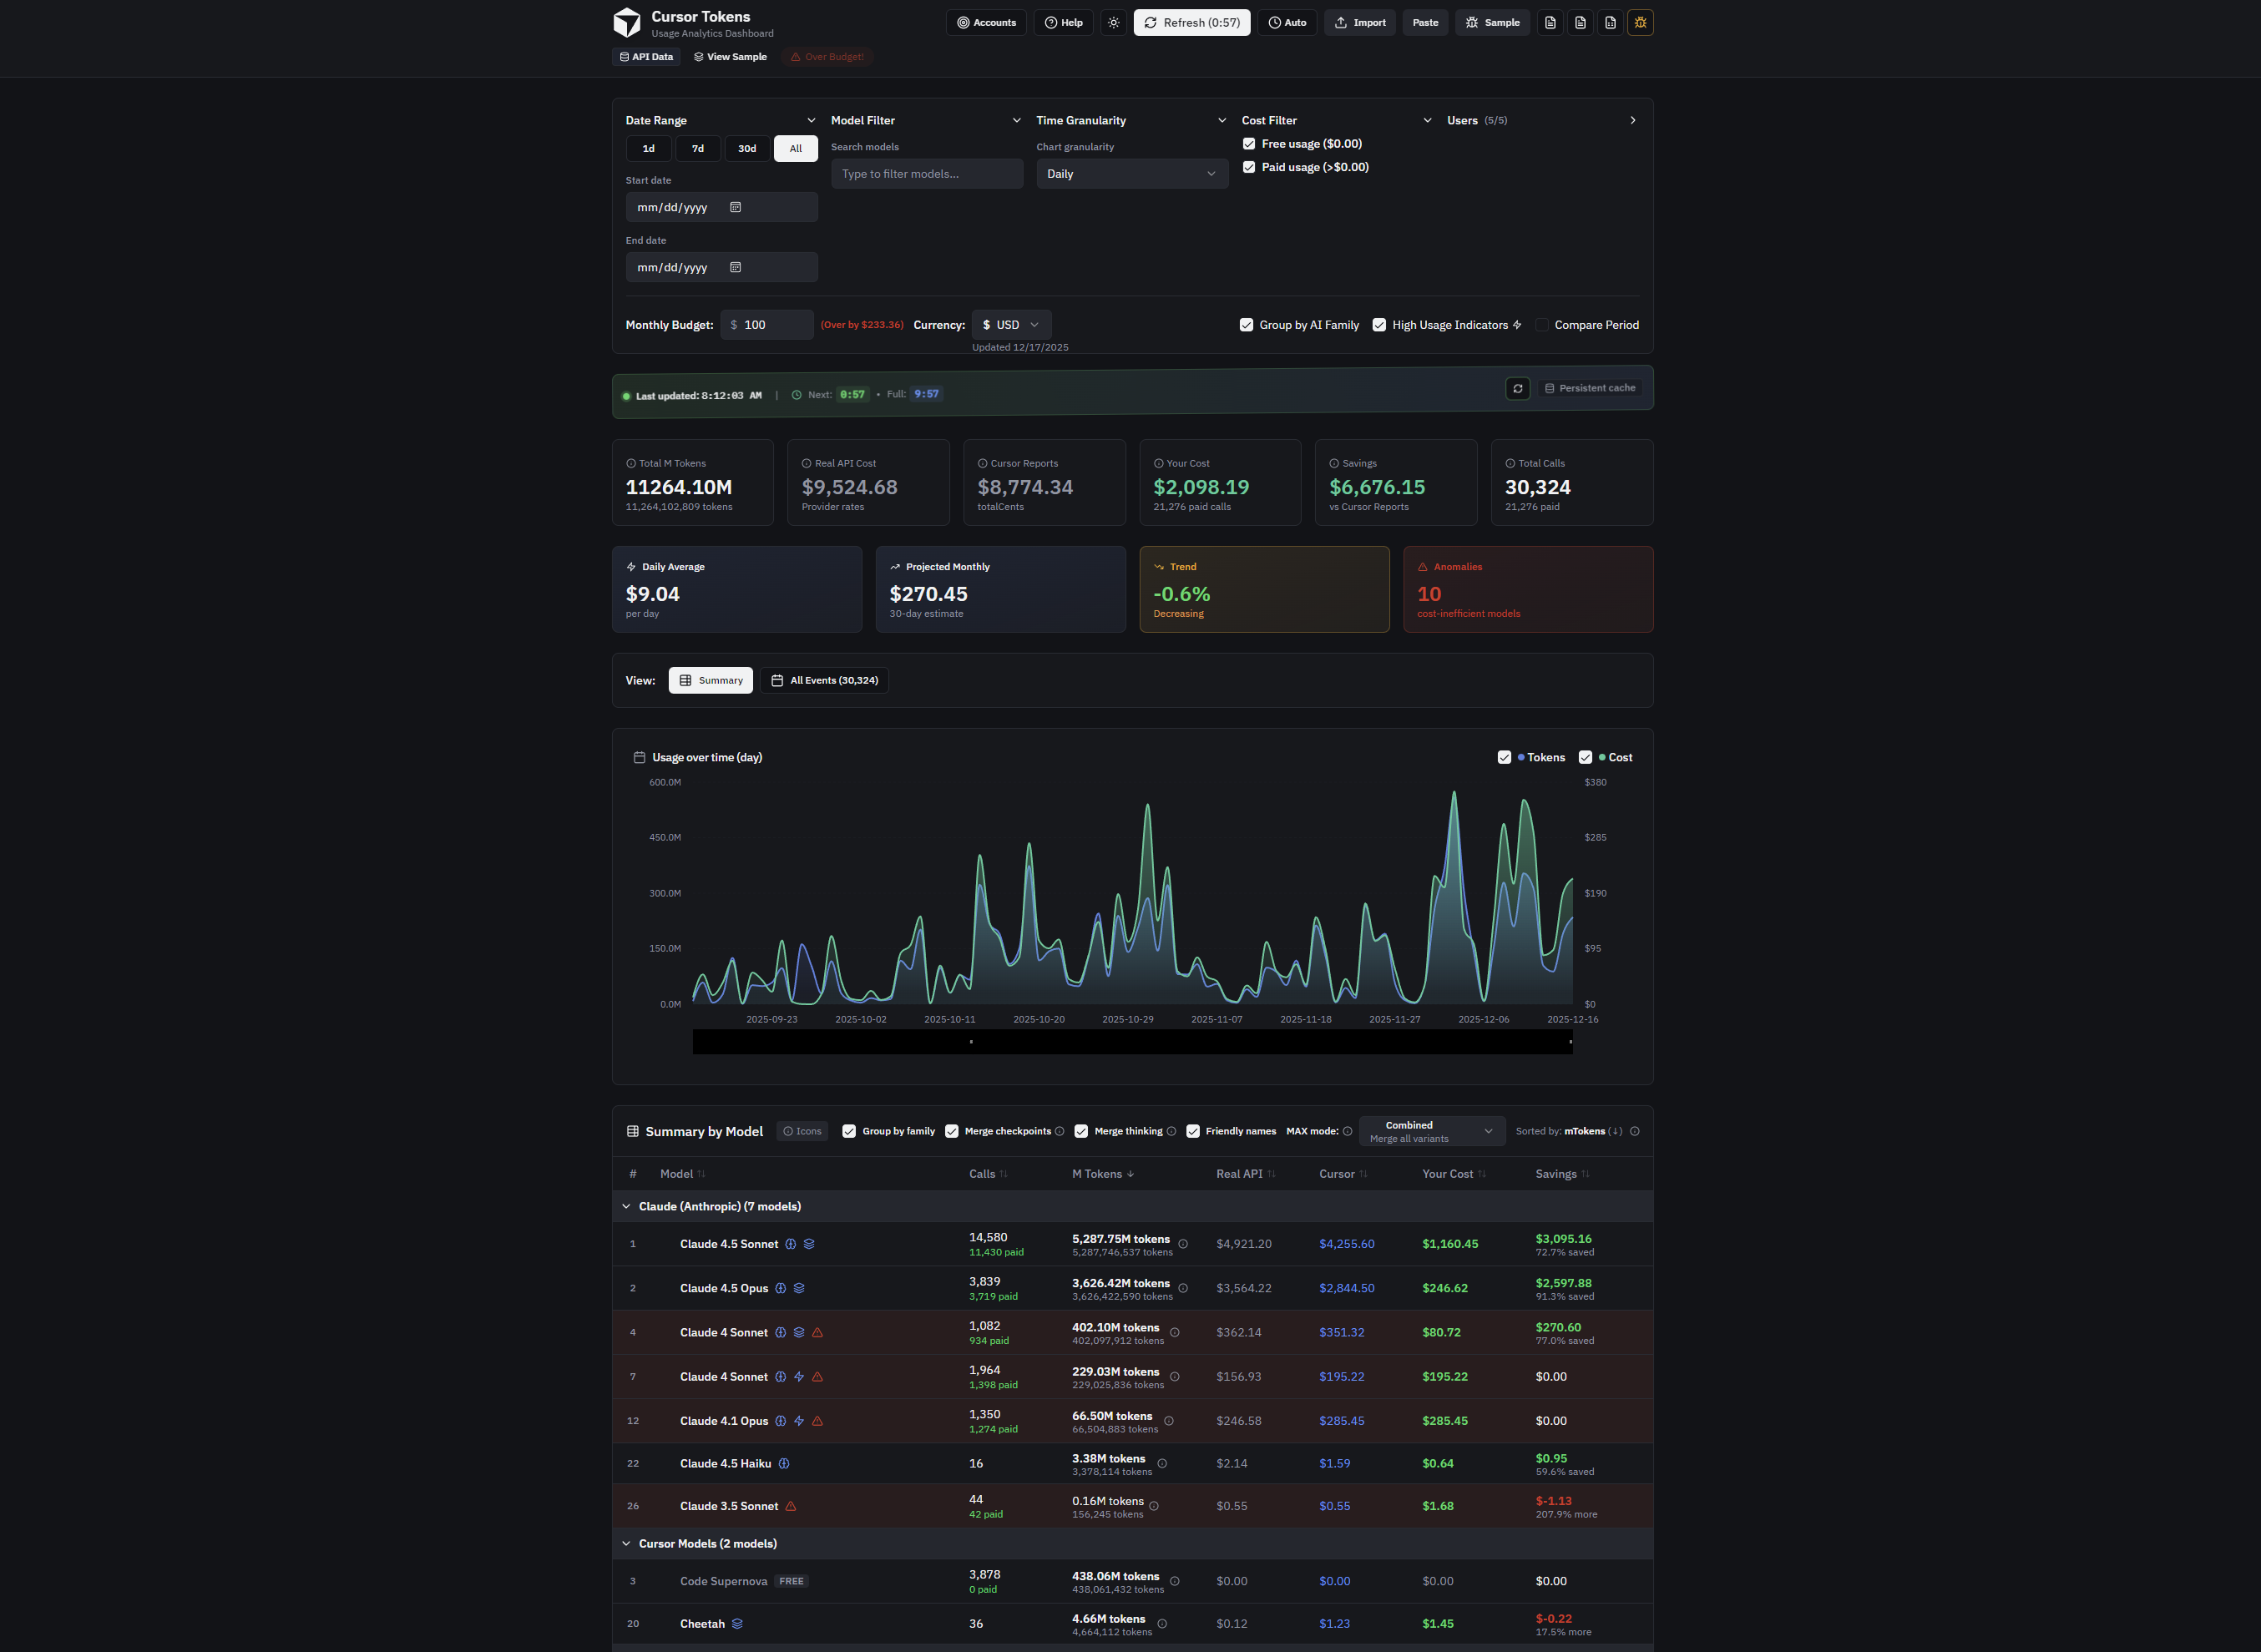Image resolution: width=2261 pixels, height=1652 pixels.
Task: Uncheck Merge thinking in table options
Action: coord(1082,1131)
